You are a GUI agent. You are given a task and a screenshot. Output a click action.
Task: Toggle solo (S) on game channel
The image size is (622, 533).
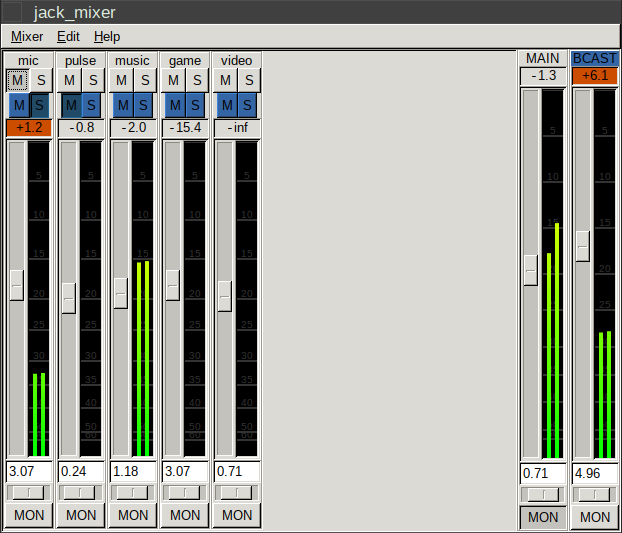point(197,81)
